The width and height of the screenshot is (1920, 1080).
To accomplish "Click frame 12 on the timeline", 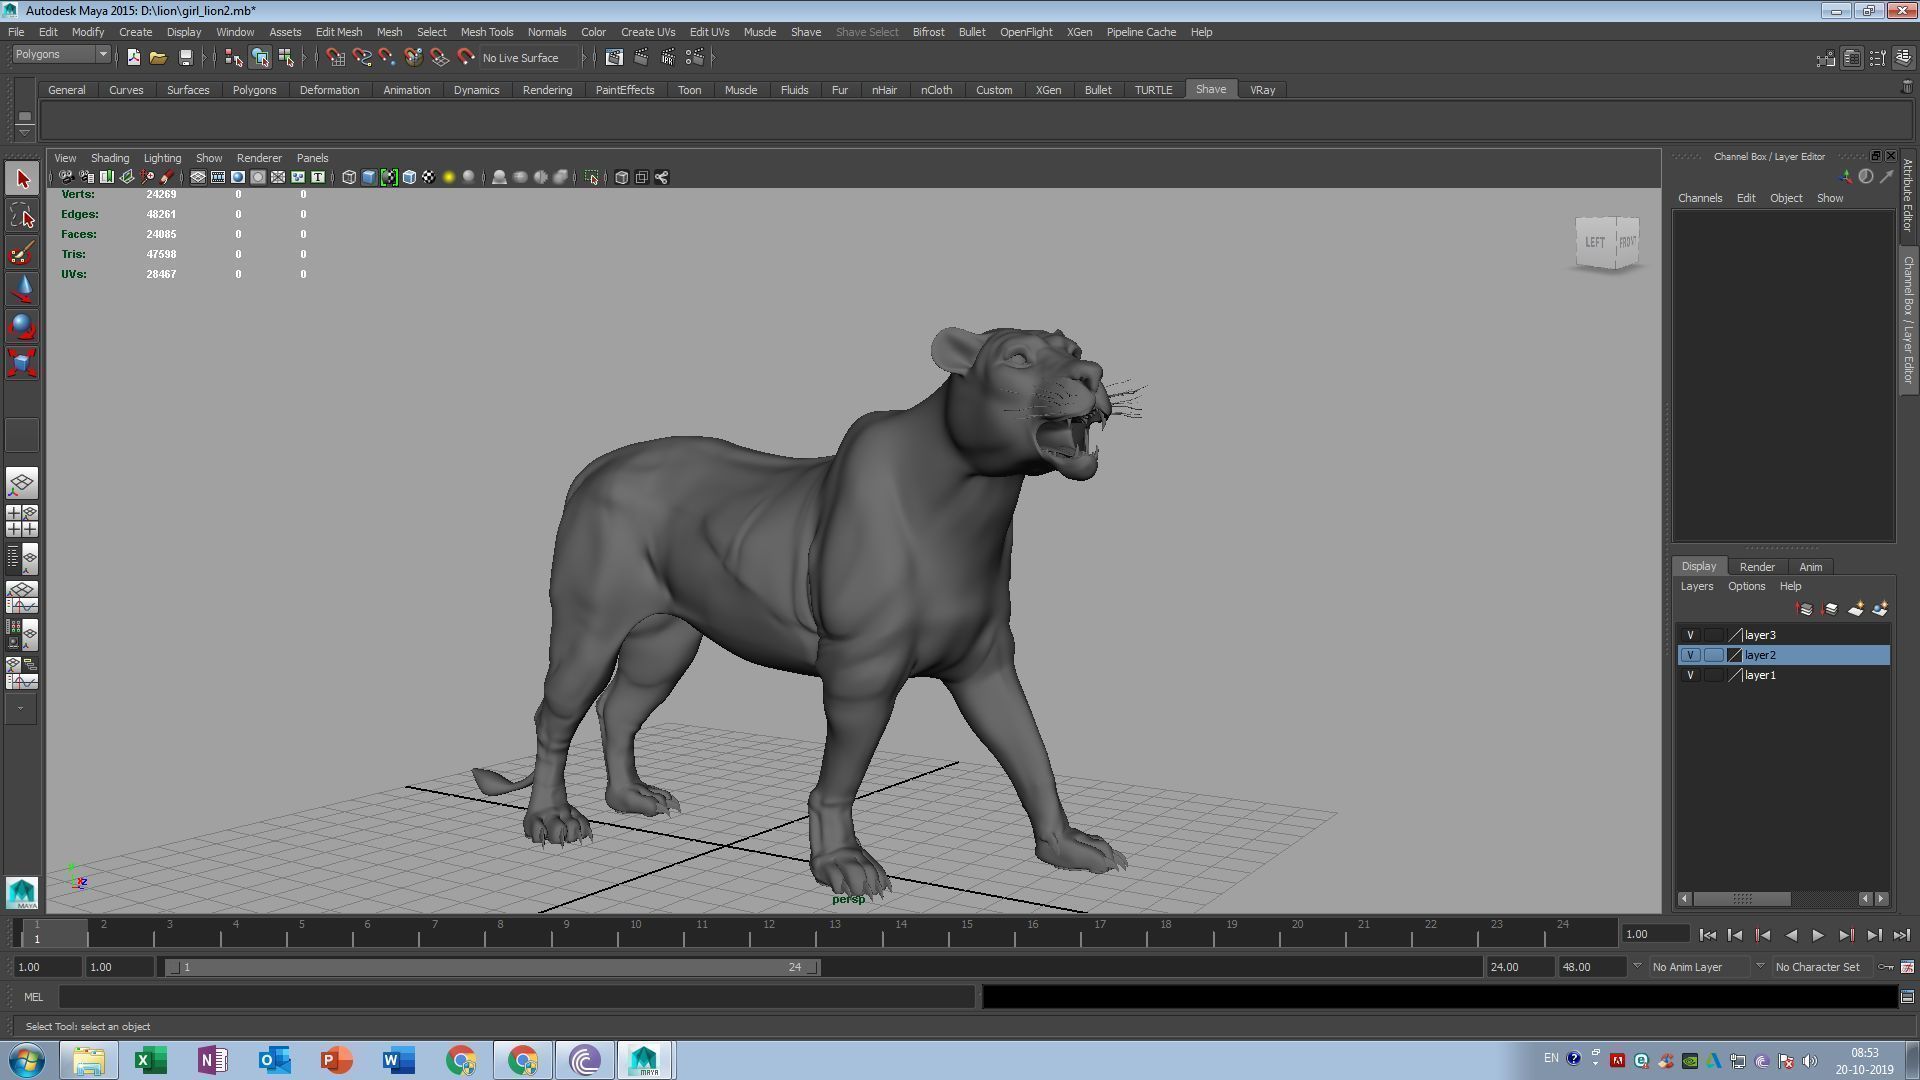I will click(768, 935).
